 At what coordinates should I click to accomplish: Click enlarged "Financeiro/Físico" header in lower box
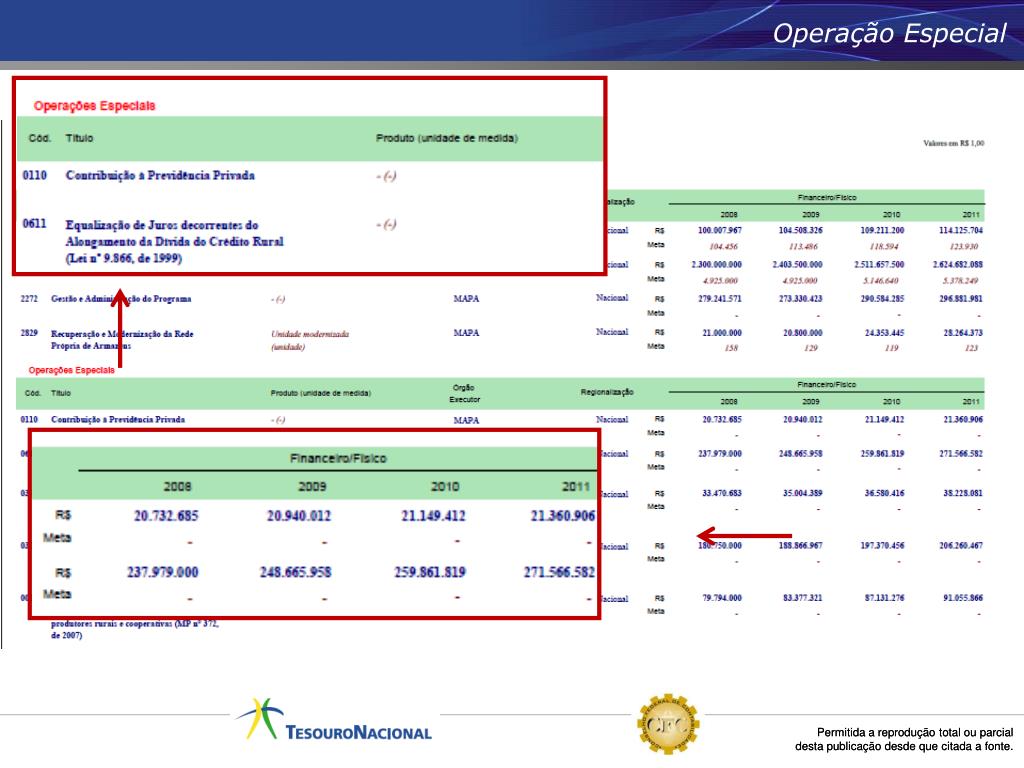coord(338,458)
